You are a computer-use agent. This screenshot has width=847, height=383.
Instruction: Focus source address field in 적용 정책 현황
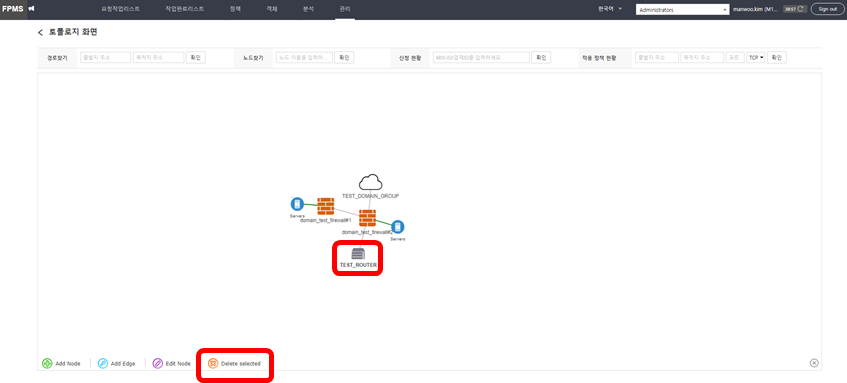(656, 57)
